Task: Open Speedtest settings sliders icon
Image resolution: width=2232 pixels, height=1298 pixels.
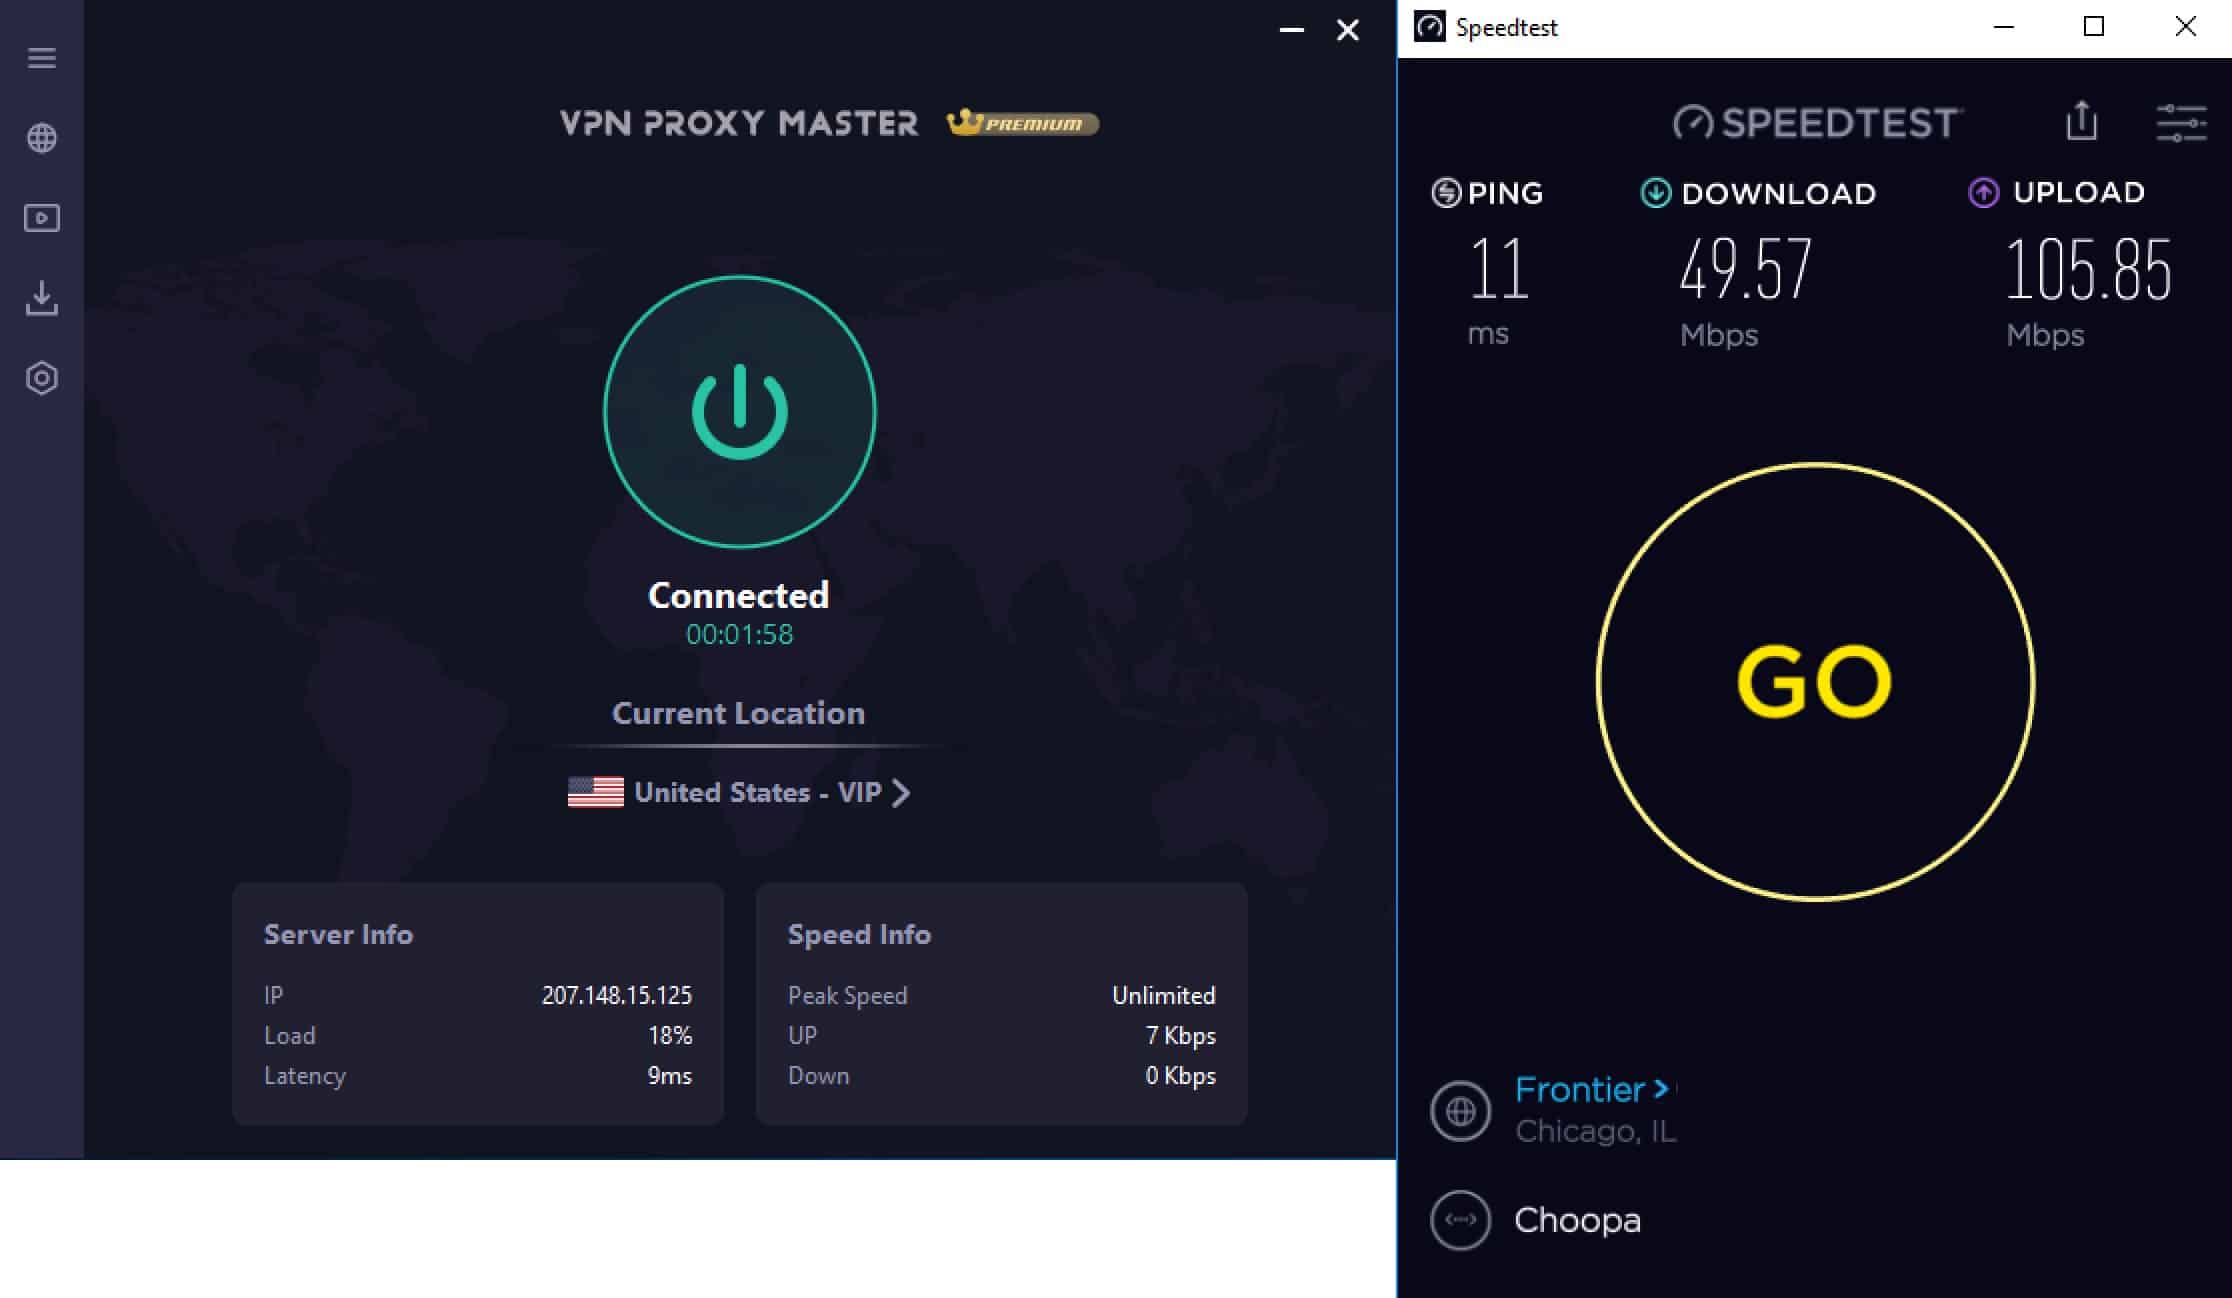Action: pyautogui.click(x=2181, y=123)
